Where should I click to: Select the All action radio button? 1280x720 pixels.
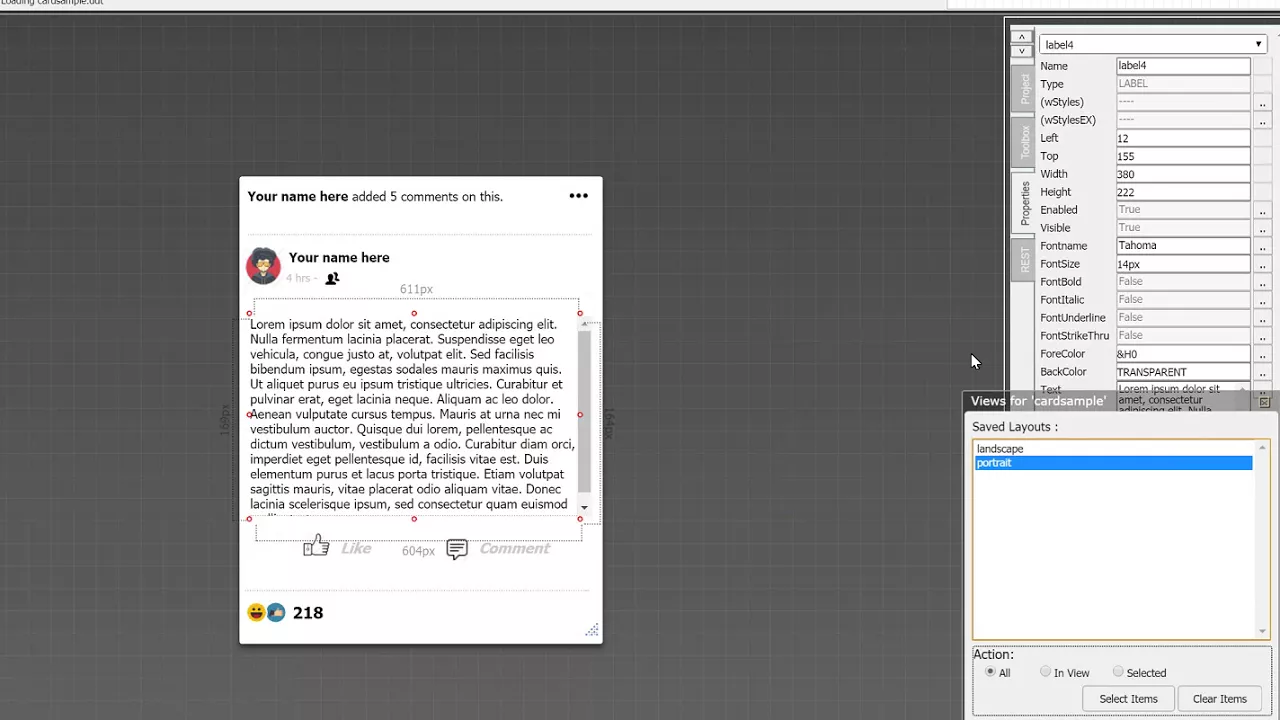pos(990,672)
